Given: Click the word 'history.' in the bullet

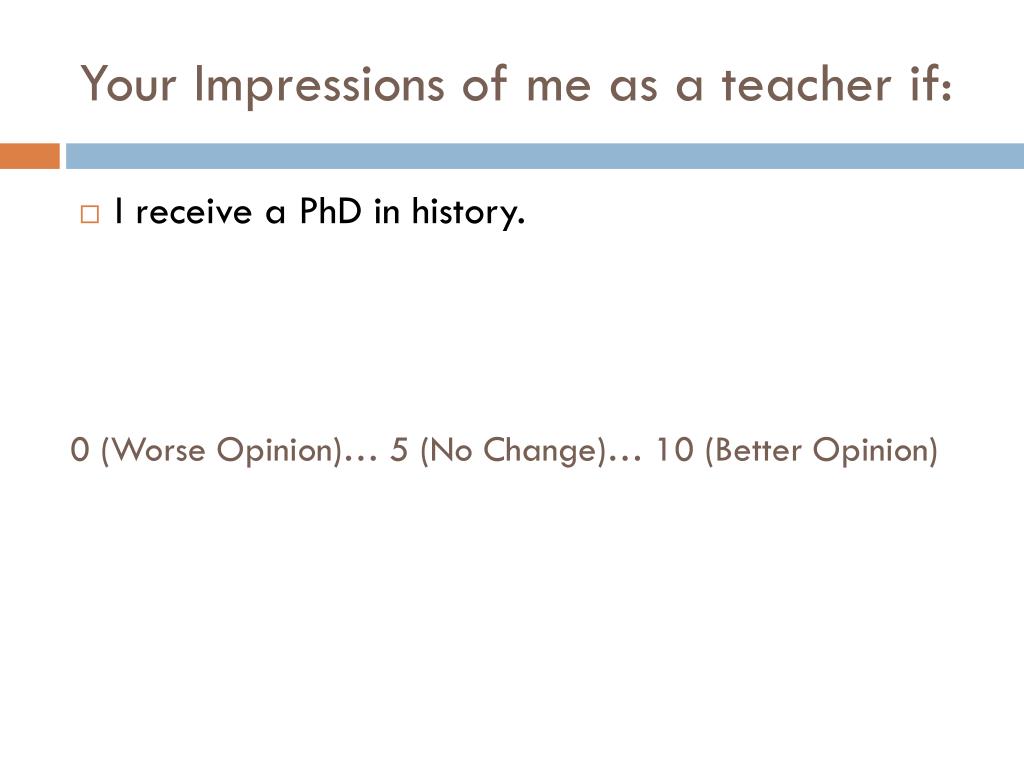Looking at the screenshot, I should [468, 212].
